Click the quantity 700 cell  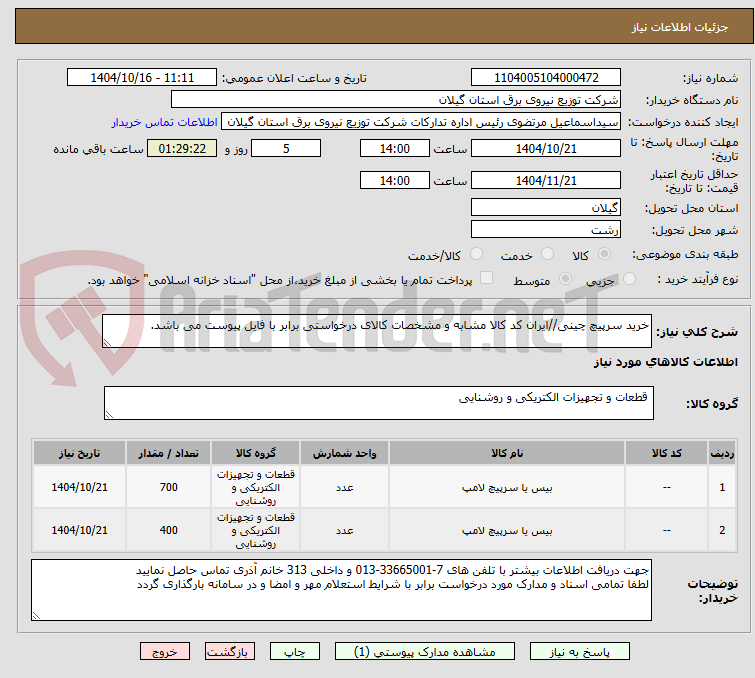(169, 487)
